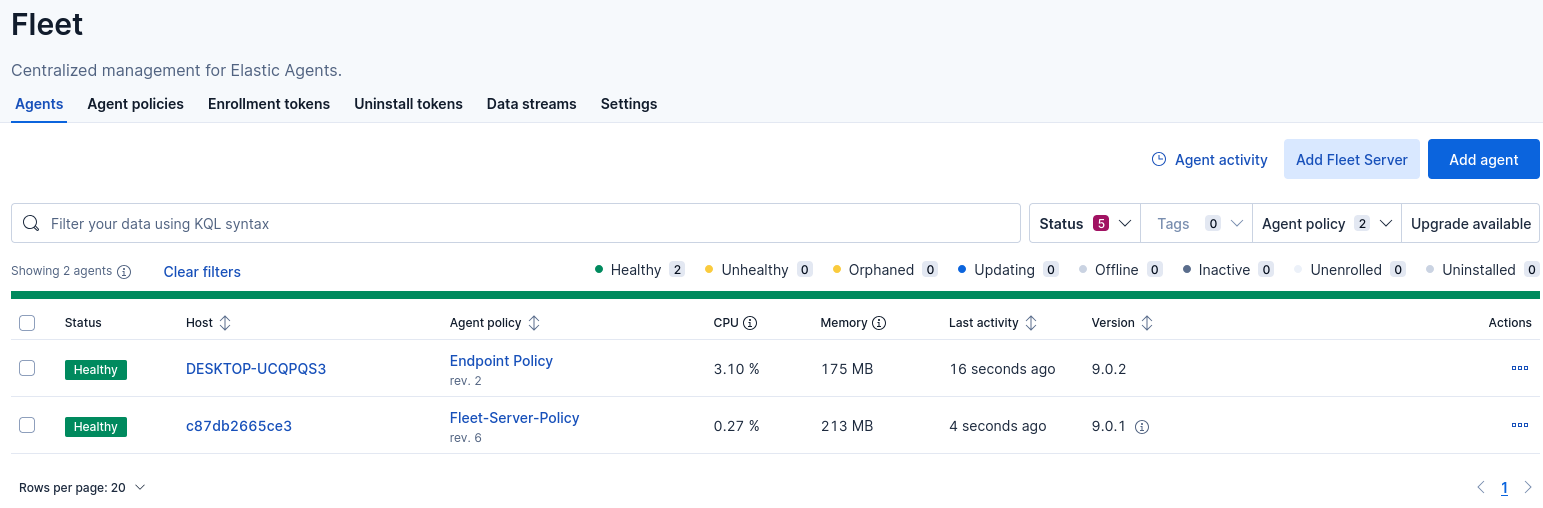The width and height of the screenshot is (1543, 508).
Task: Click the 3.10 % CPU value
Action: pyautogui.click(x=736, y=369)
